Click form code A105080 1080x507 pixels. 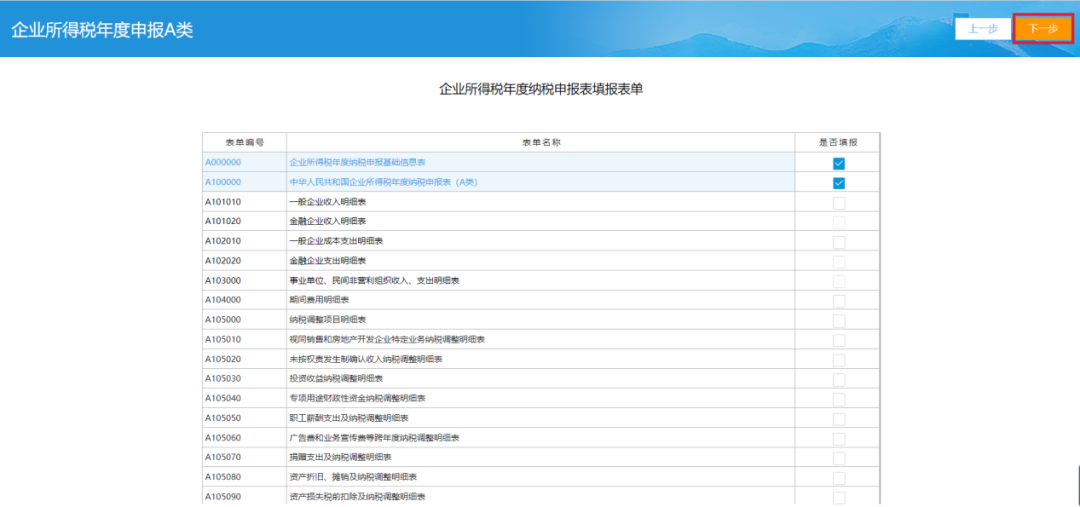(x=223, y=477)
